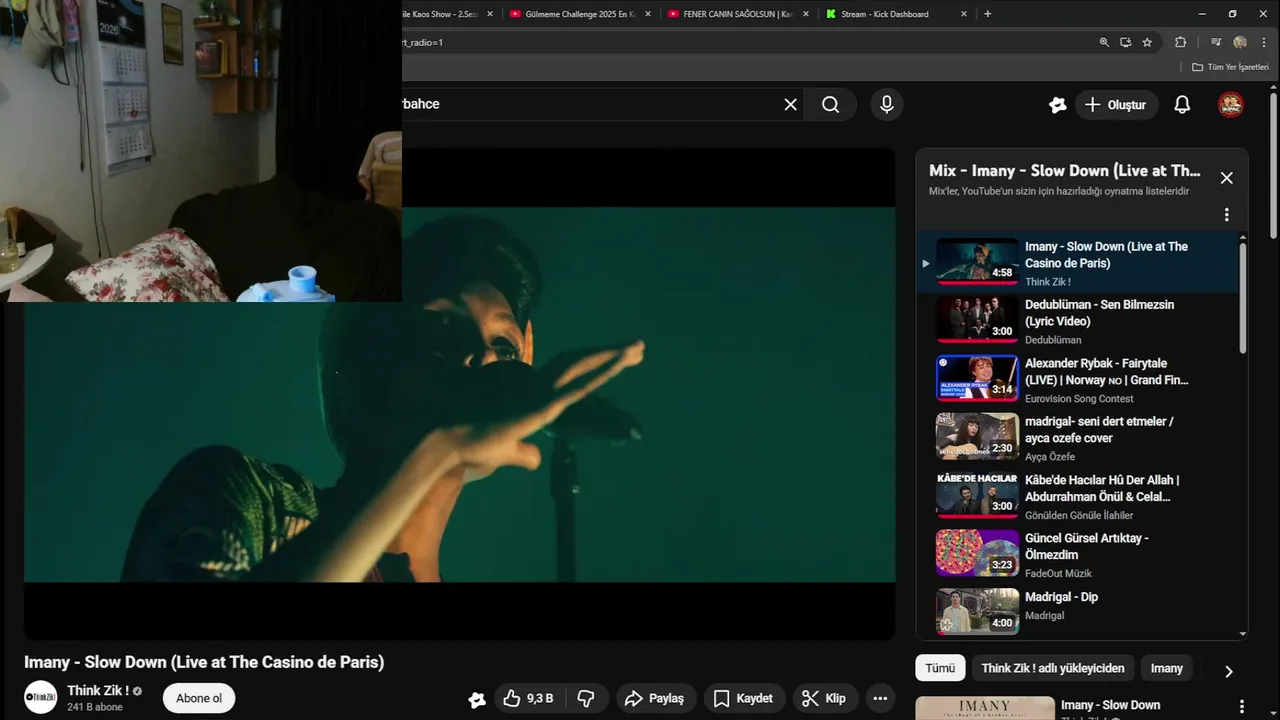Open the YouTube account avatar menu
Screen dimensions: 1280x720
(x=1230, y=104)
